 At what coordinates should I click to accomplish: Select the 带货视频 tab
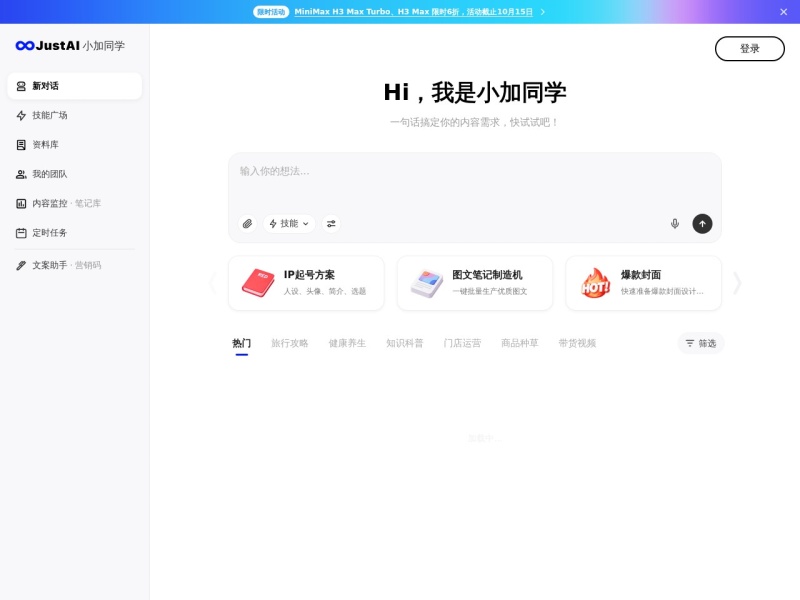577,343
